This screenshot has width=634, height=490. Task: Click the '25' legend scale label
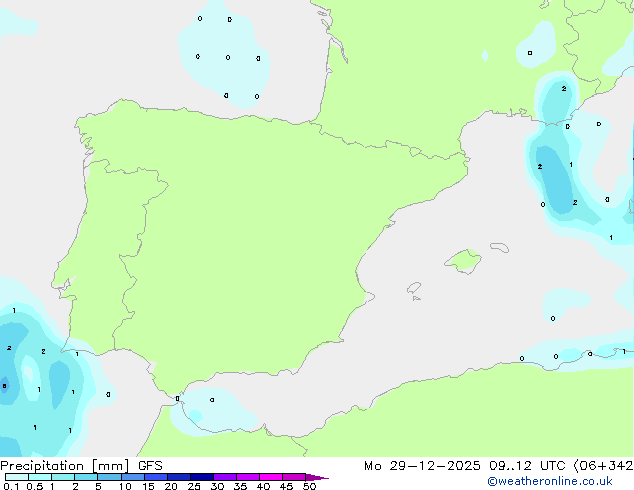[194, 486]
